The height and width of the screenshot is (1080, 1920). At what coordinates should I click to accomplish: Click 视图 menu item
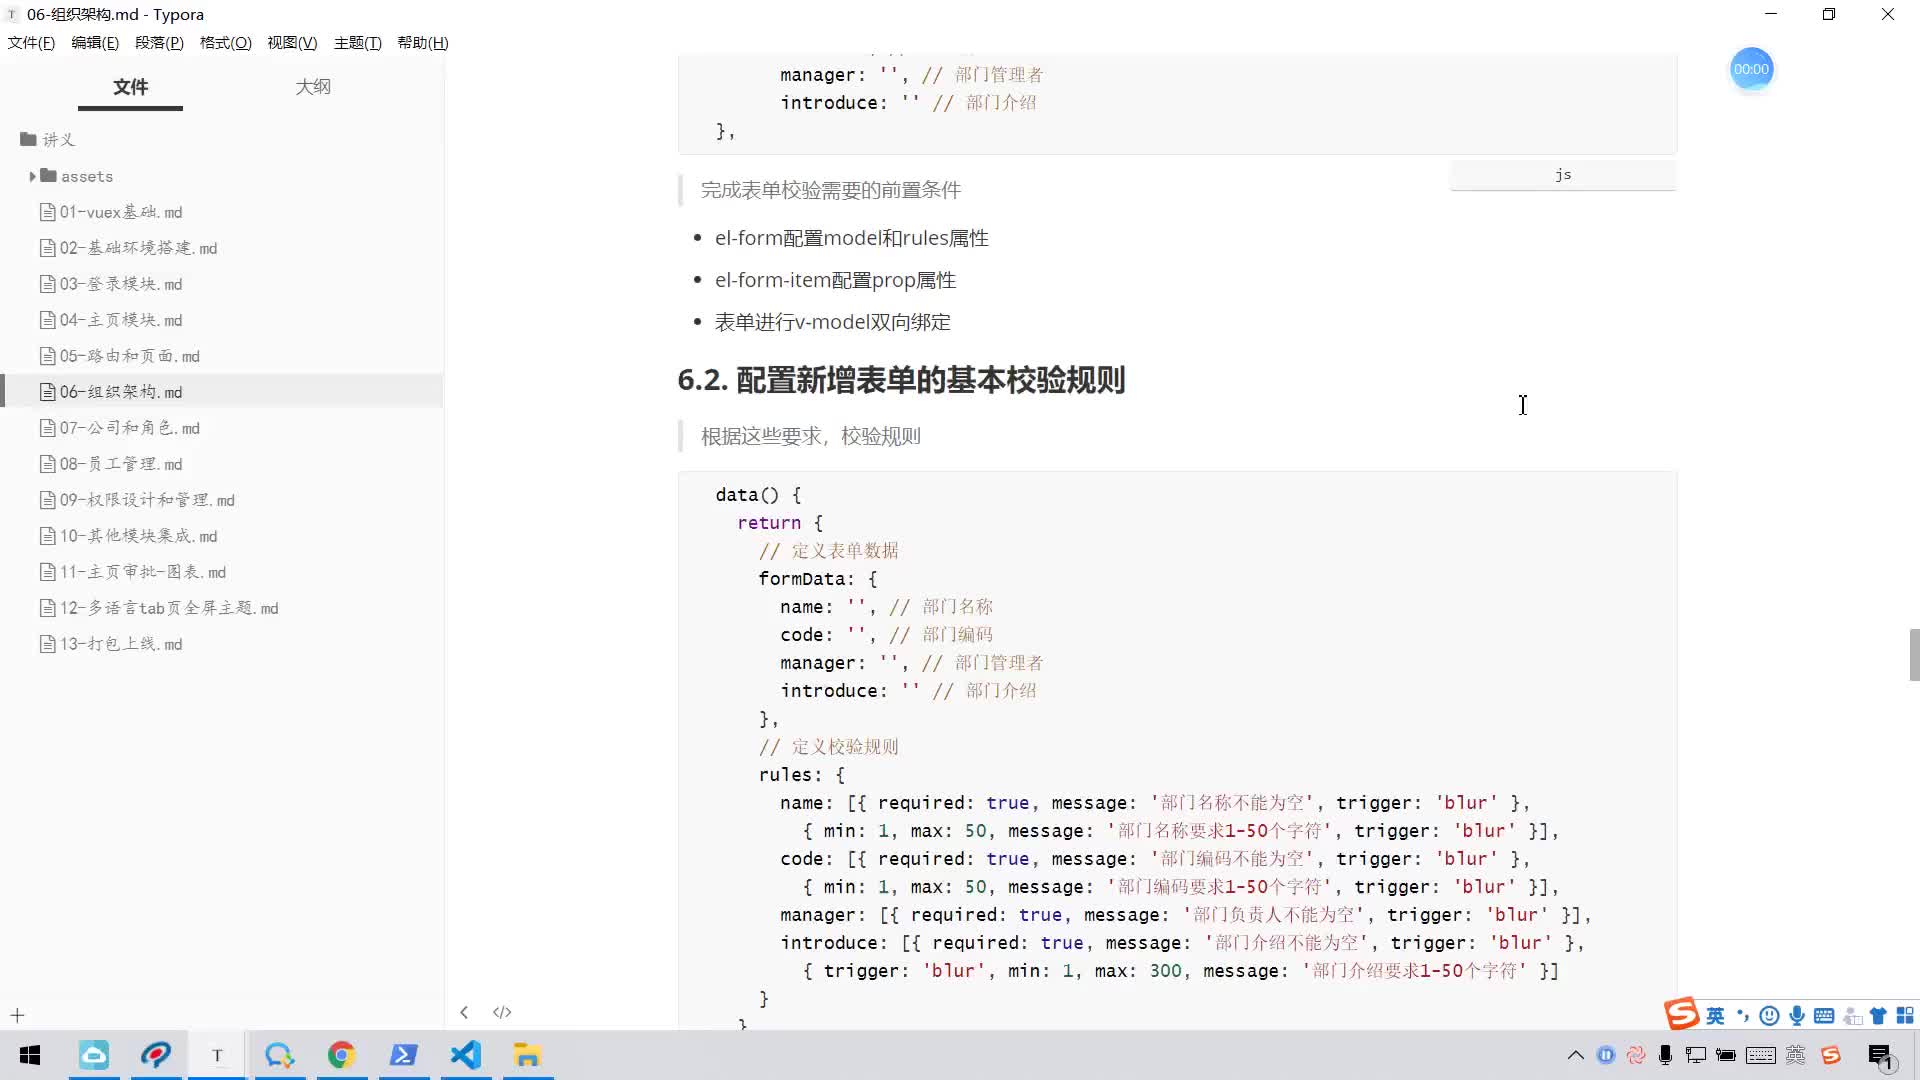[289, 42]
